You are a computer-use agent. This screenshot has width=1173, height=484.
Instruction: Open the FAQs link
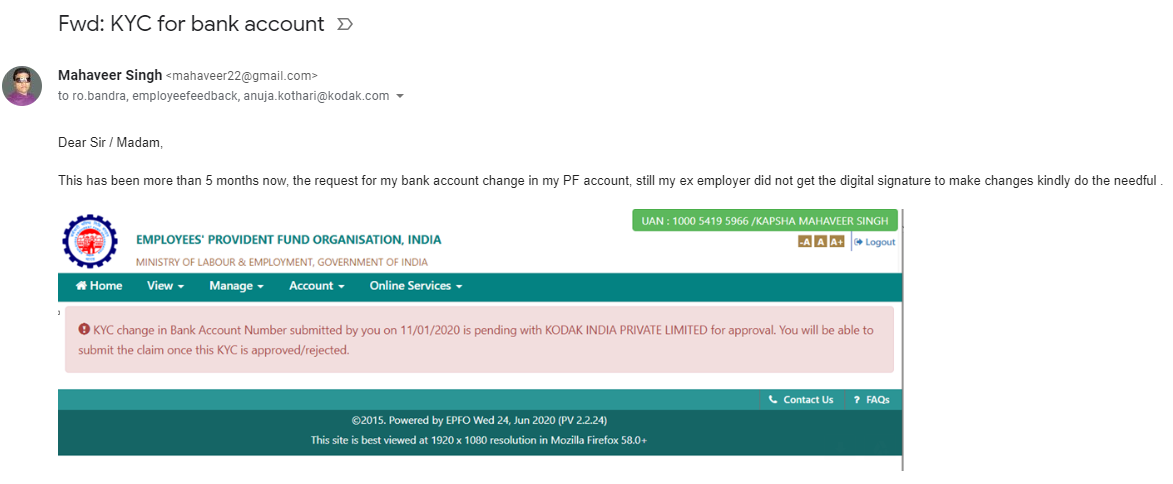point(872,399)
